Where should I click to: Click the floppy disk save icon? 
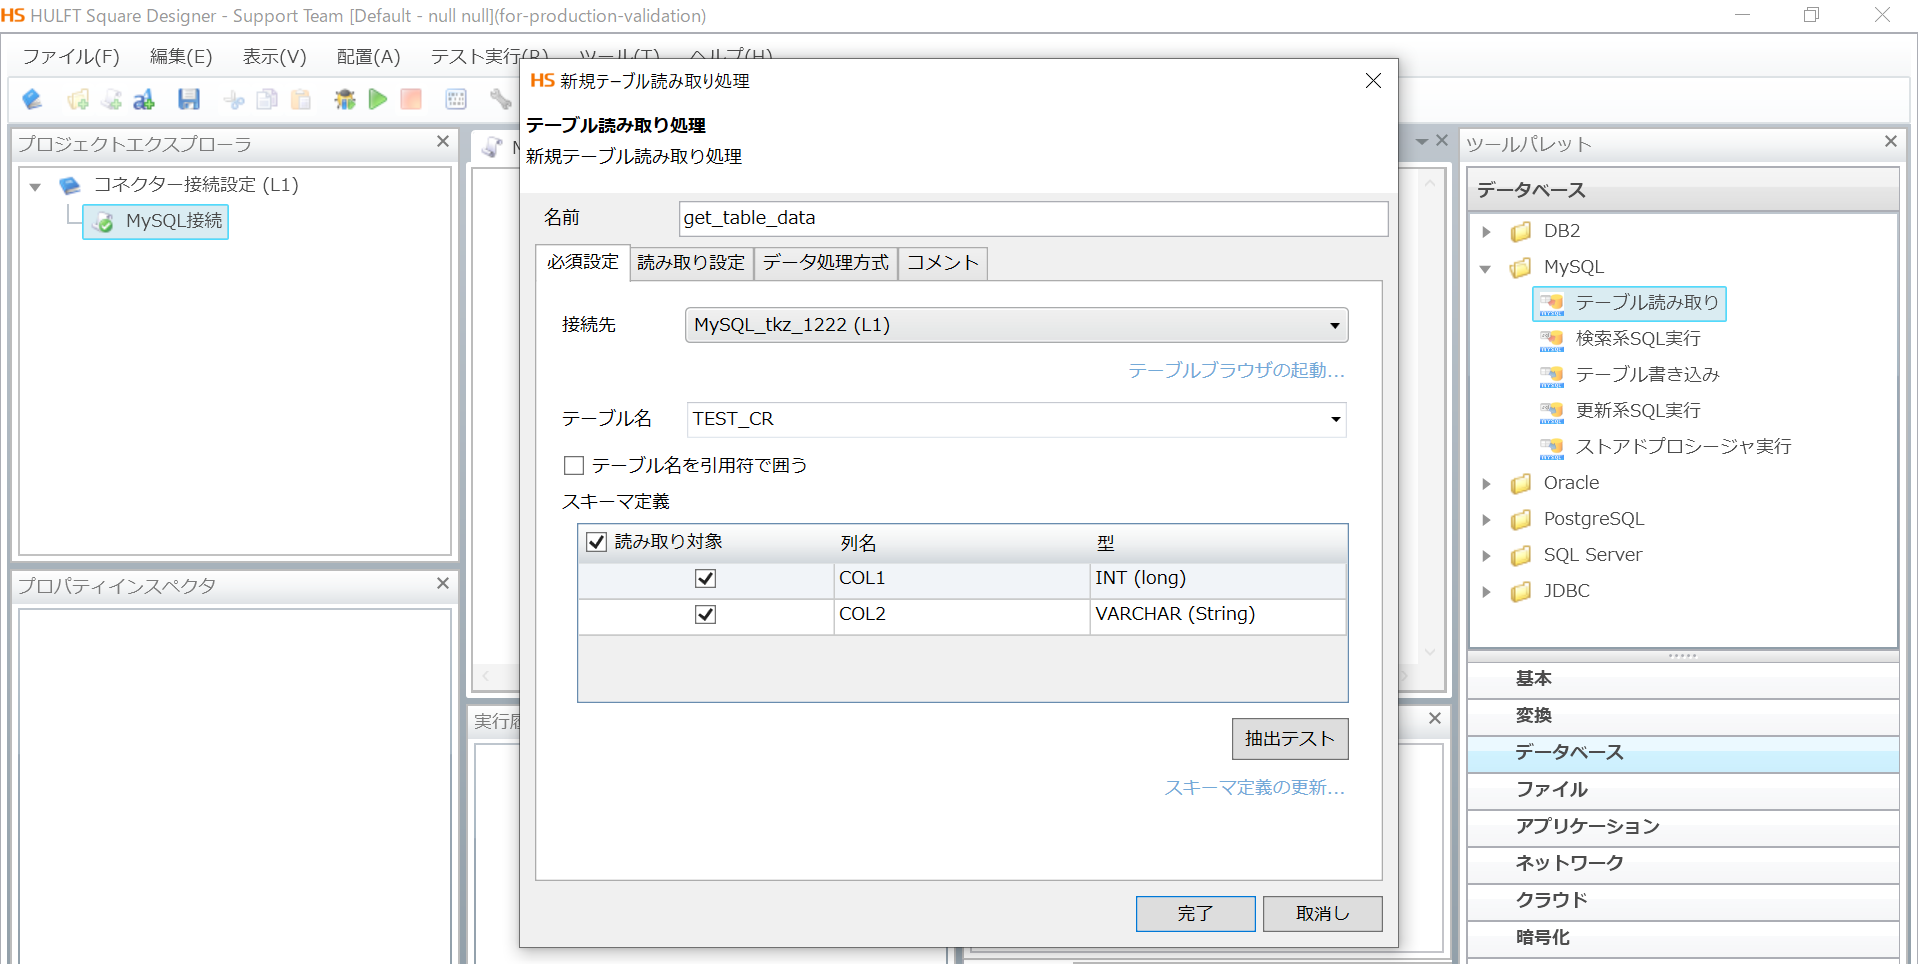(x=189, y=99)
